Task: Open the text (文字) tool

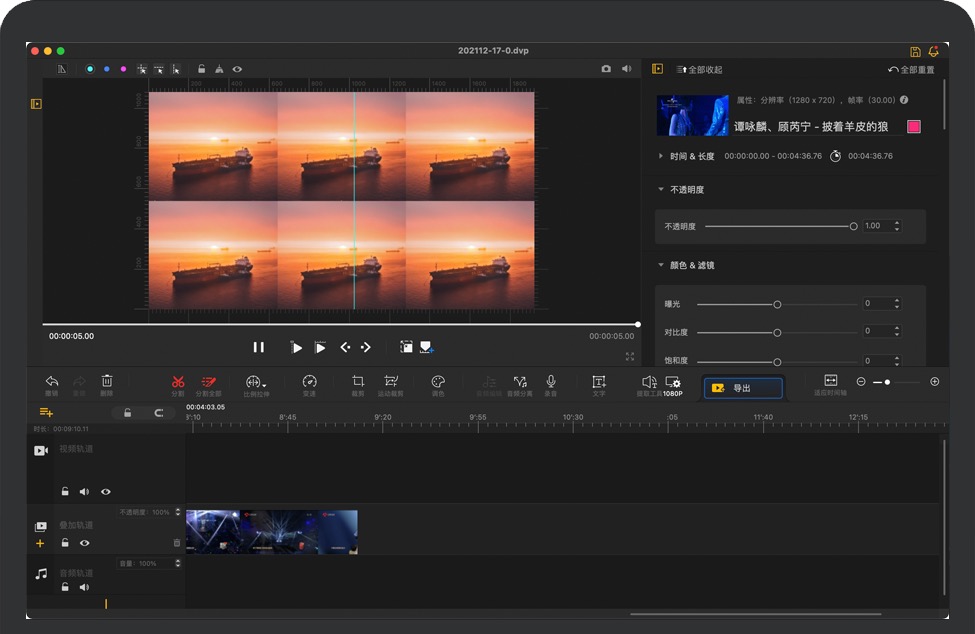Action: [x=599, y=381]
